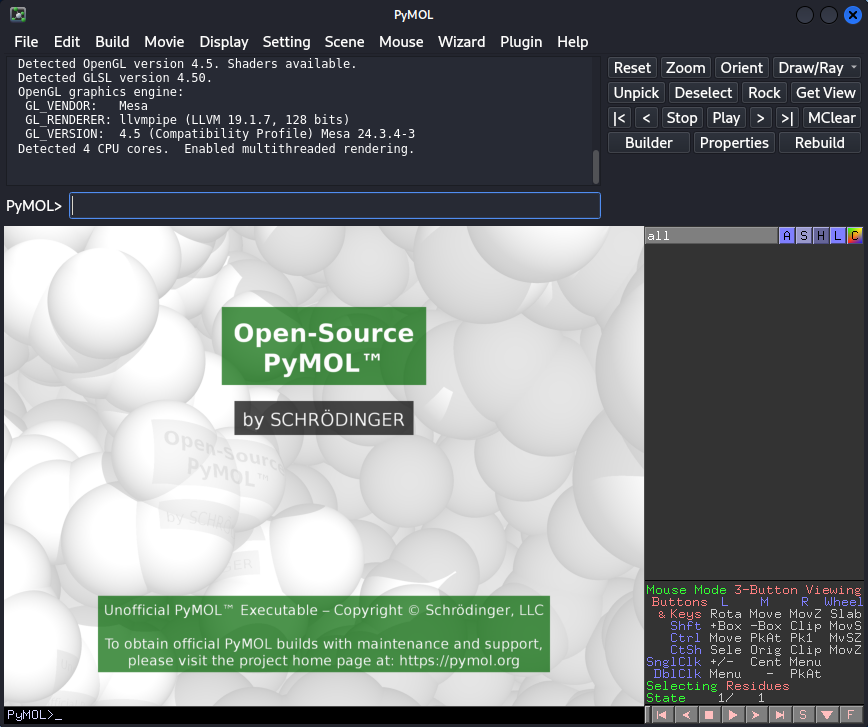Toggle the Builder panel button
This screenshot has width=868, height=727.
[649, 143]
